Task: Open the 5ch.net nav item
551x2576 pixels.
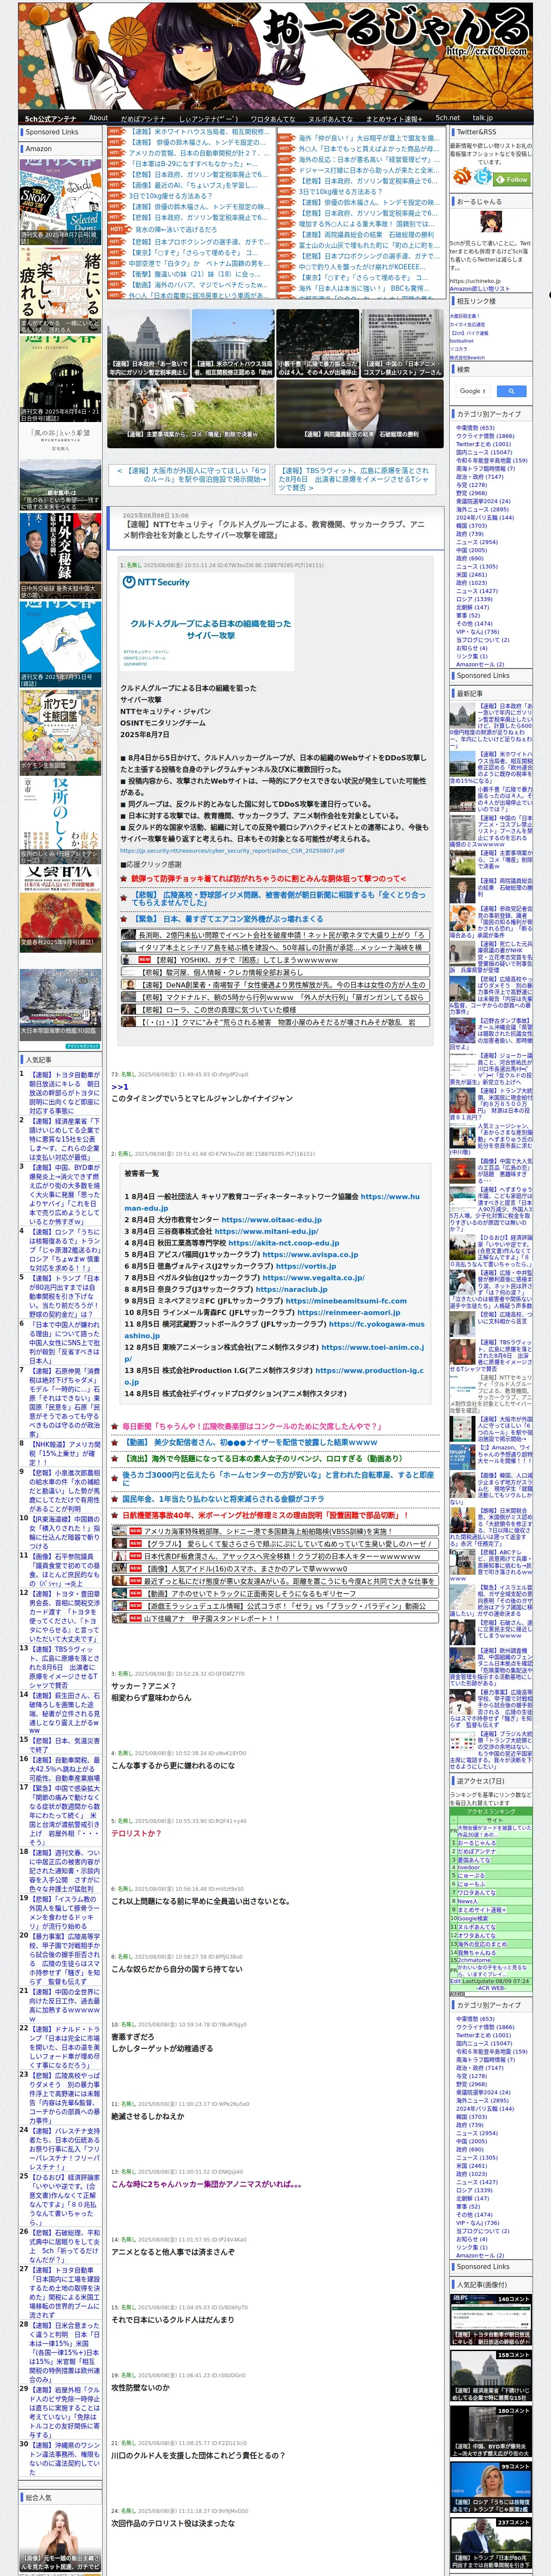Action: pyautogui.click(x=448, y=118)
